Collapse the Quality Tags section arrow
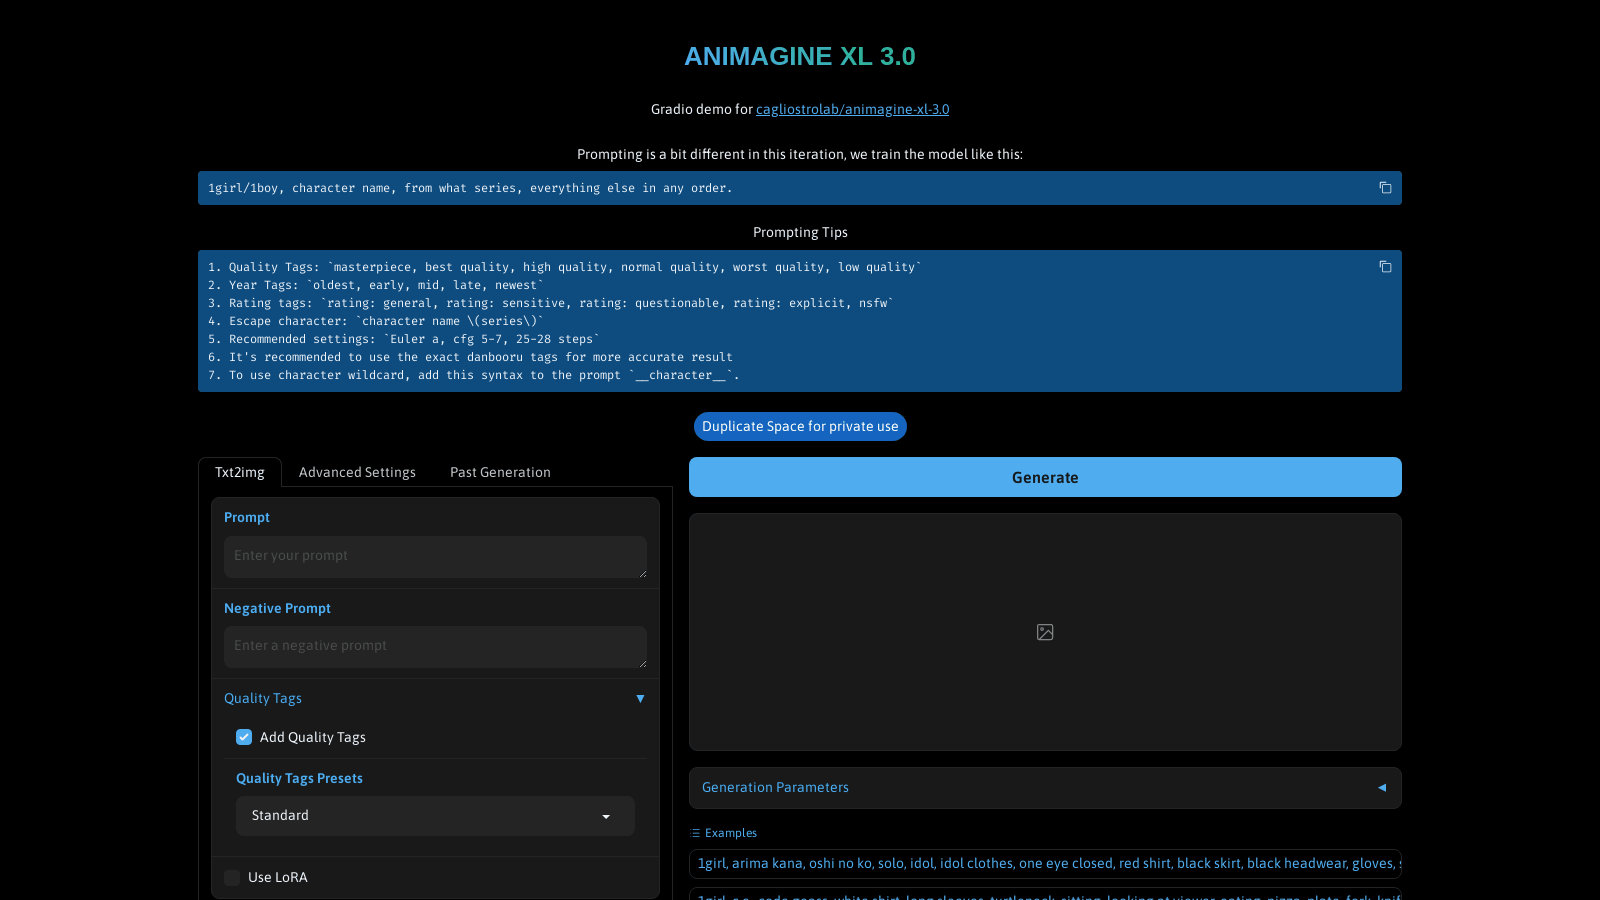Viewport: 1600px width, 900px height. click(640, 699)
